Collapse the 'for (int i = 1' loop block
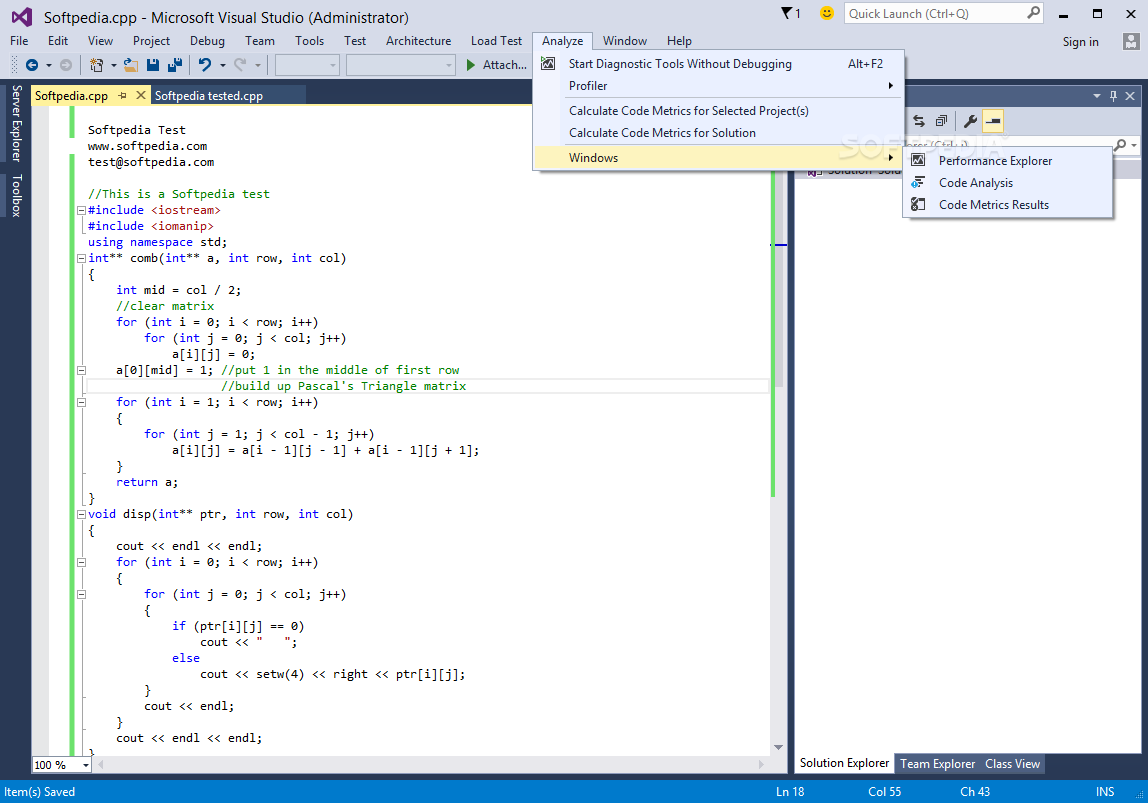1148x803 pixels. tap(81, 403)
